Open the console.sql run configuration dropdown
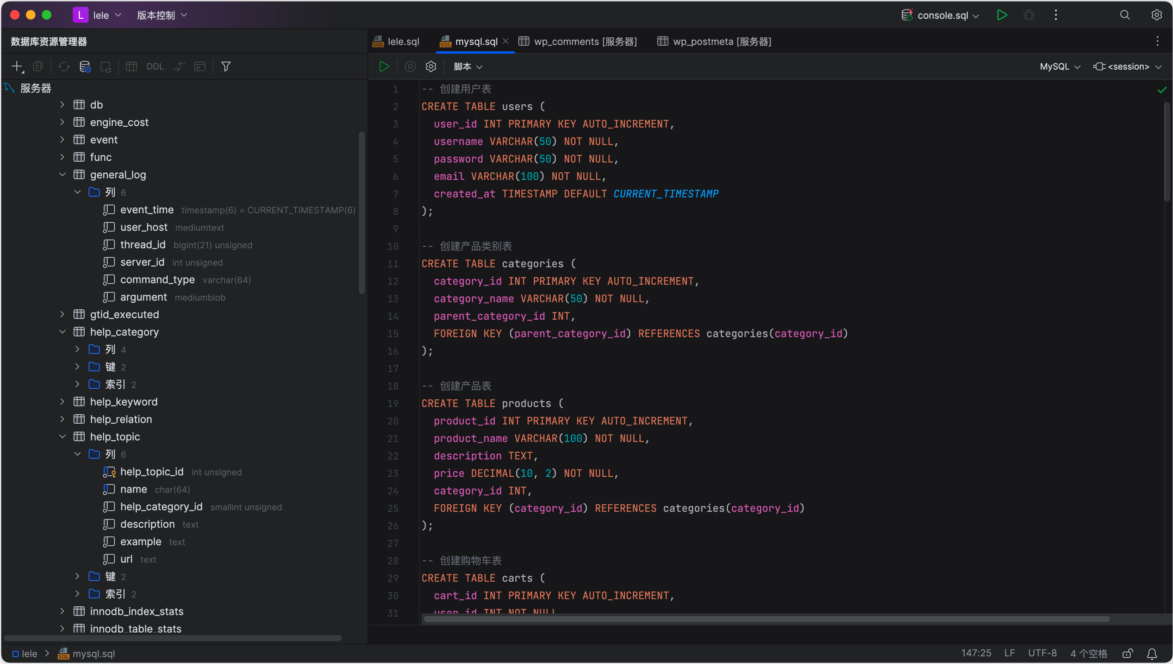This screenshot has width=1173, height=664. (x=940, y=15)
